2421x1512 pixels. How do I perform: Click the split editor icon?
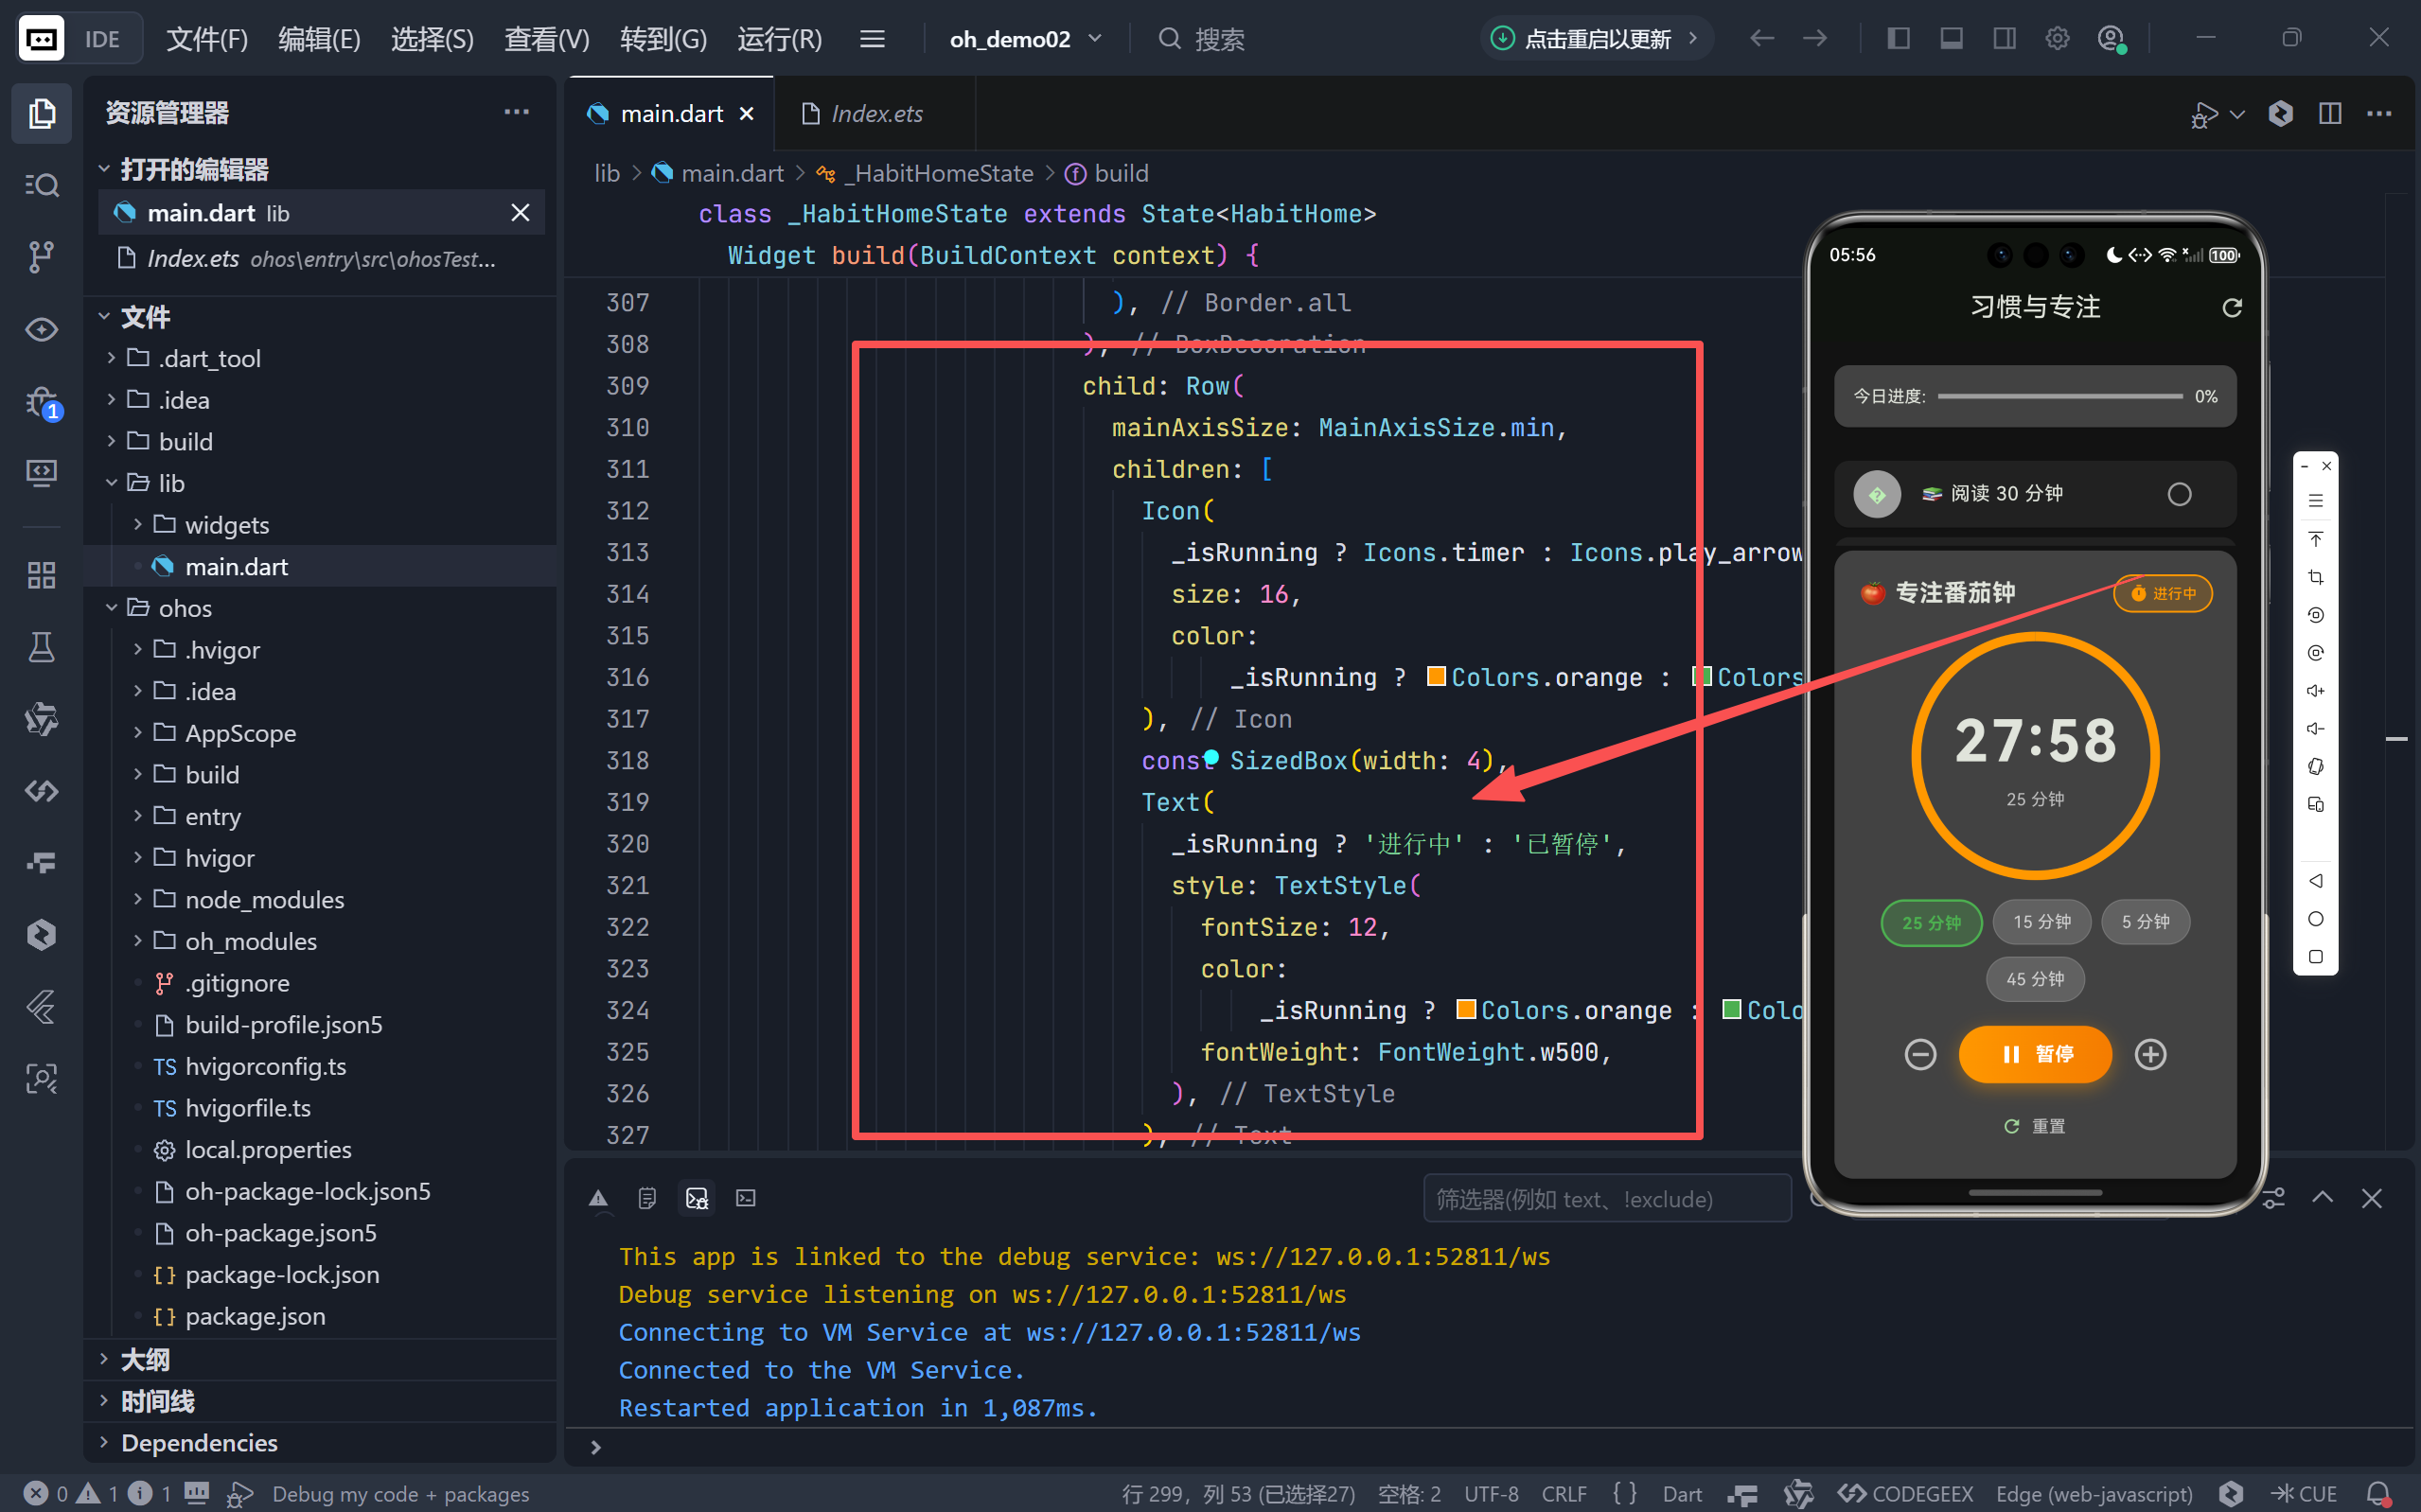pyautogui.click(x=2330, y=113)
